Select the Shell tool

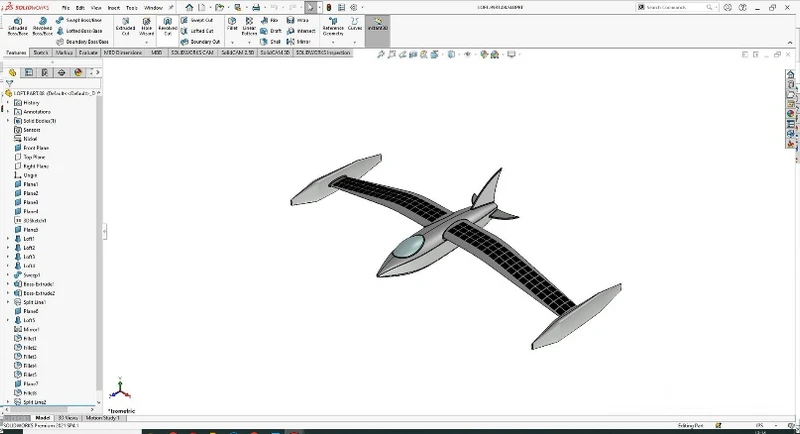point(270,41)
